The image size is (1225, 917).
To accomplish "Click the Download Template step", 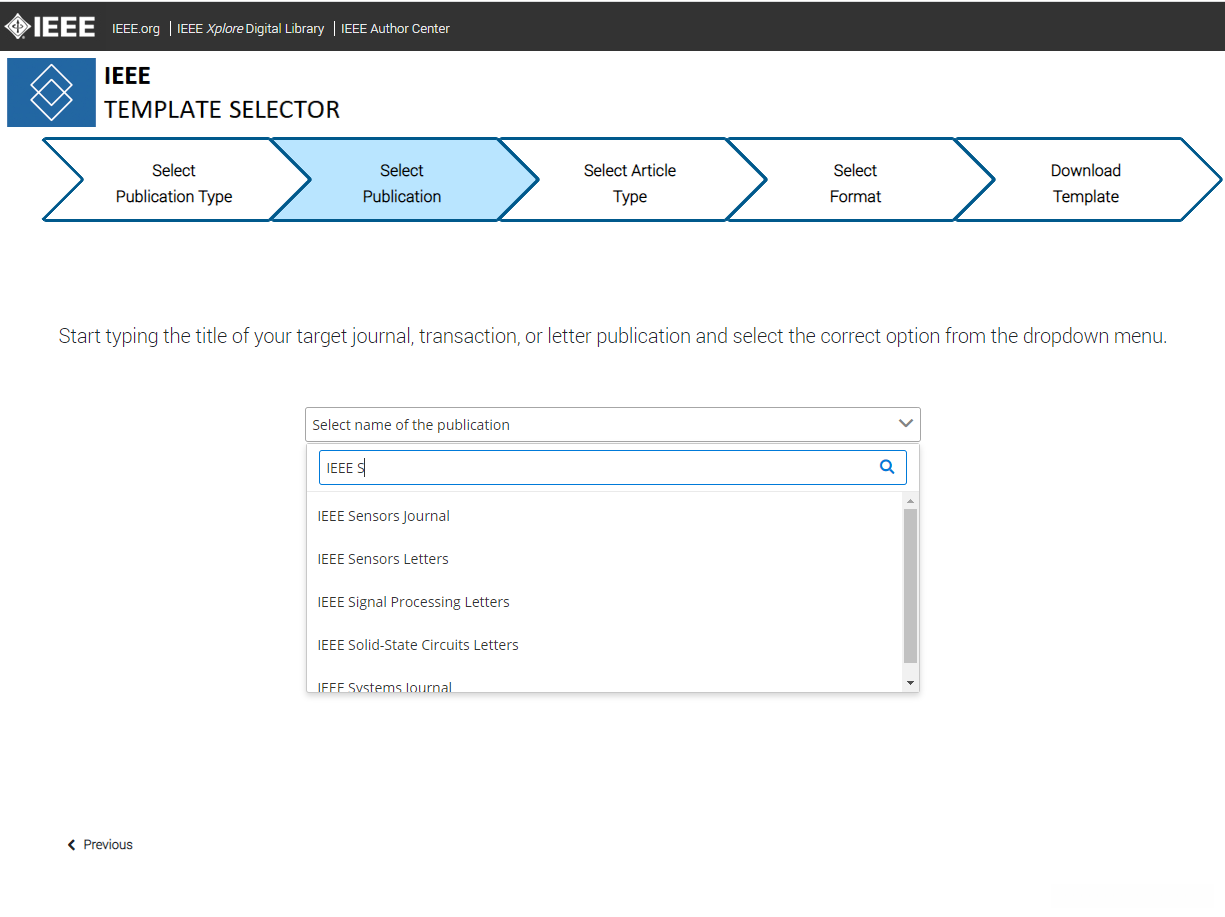I will click(x=1085, y=183).
